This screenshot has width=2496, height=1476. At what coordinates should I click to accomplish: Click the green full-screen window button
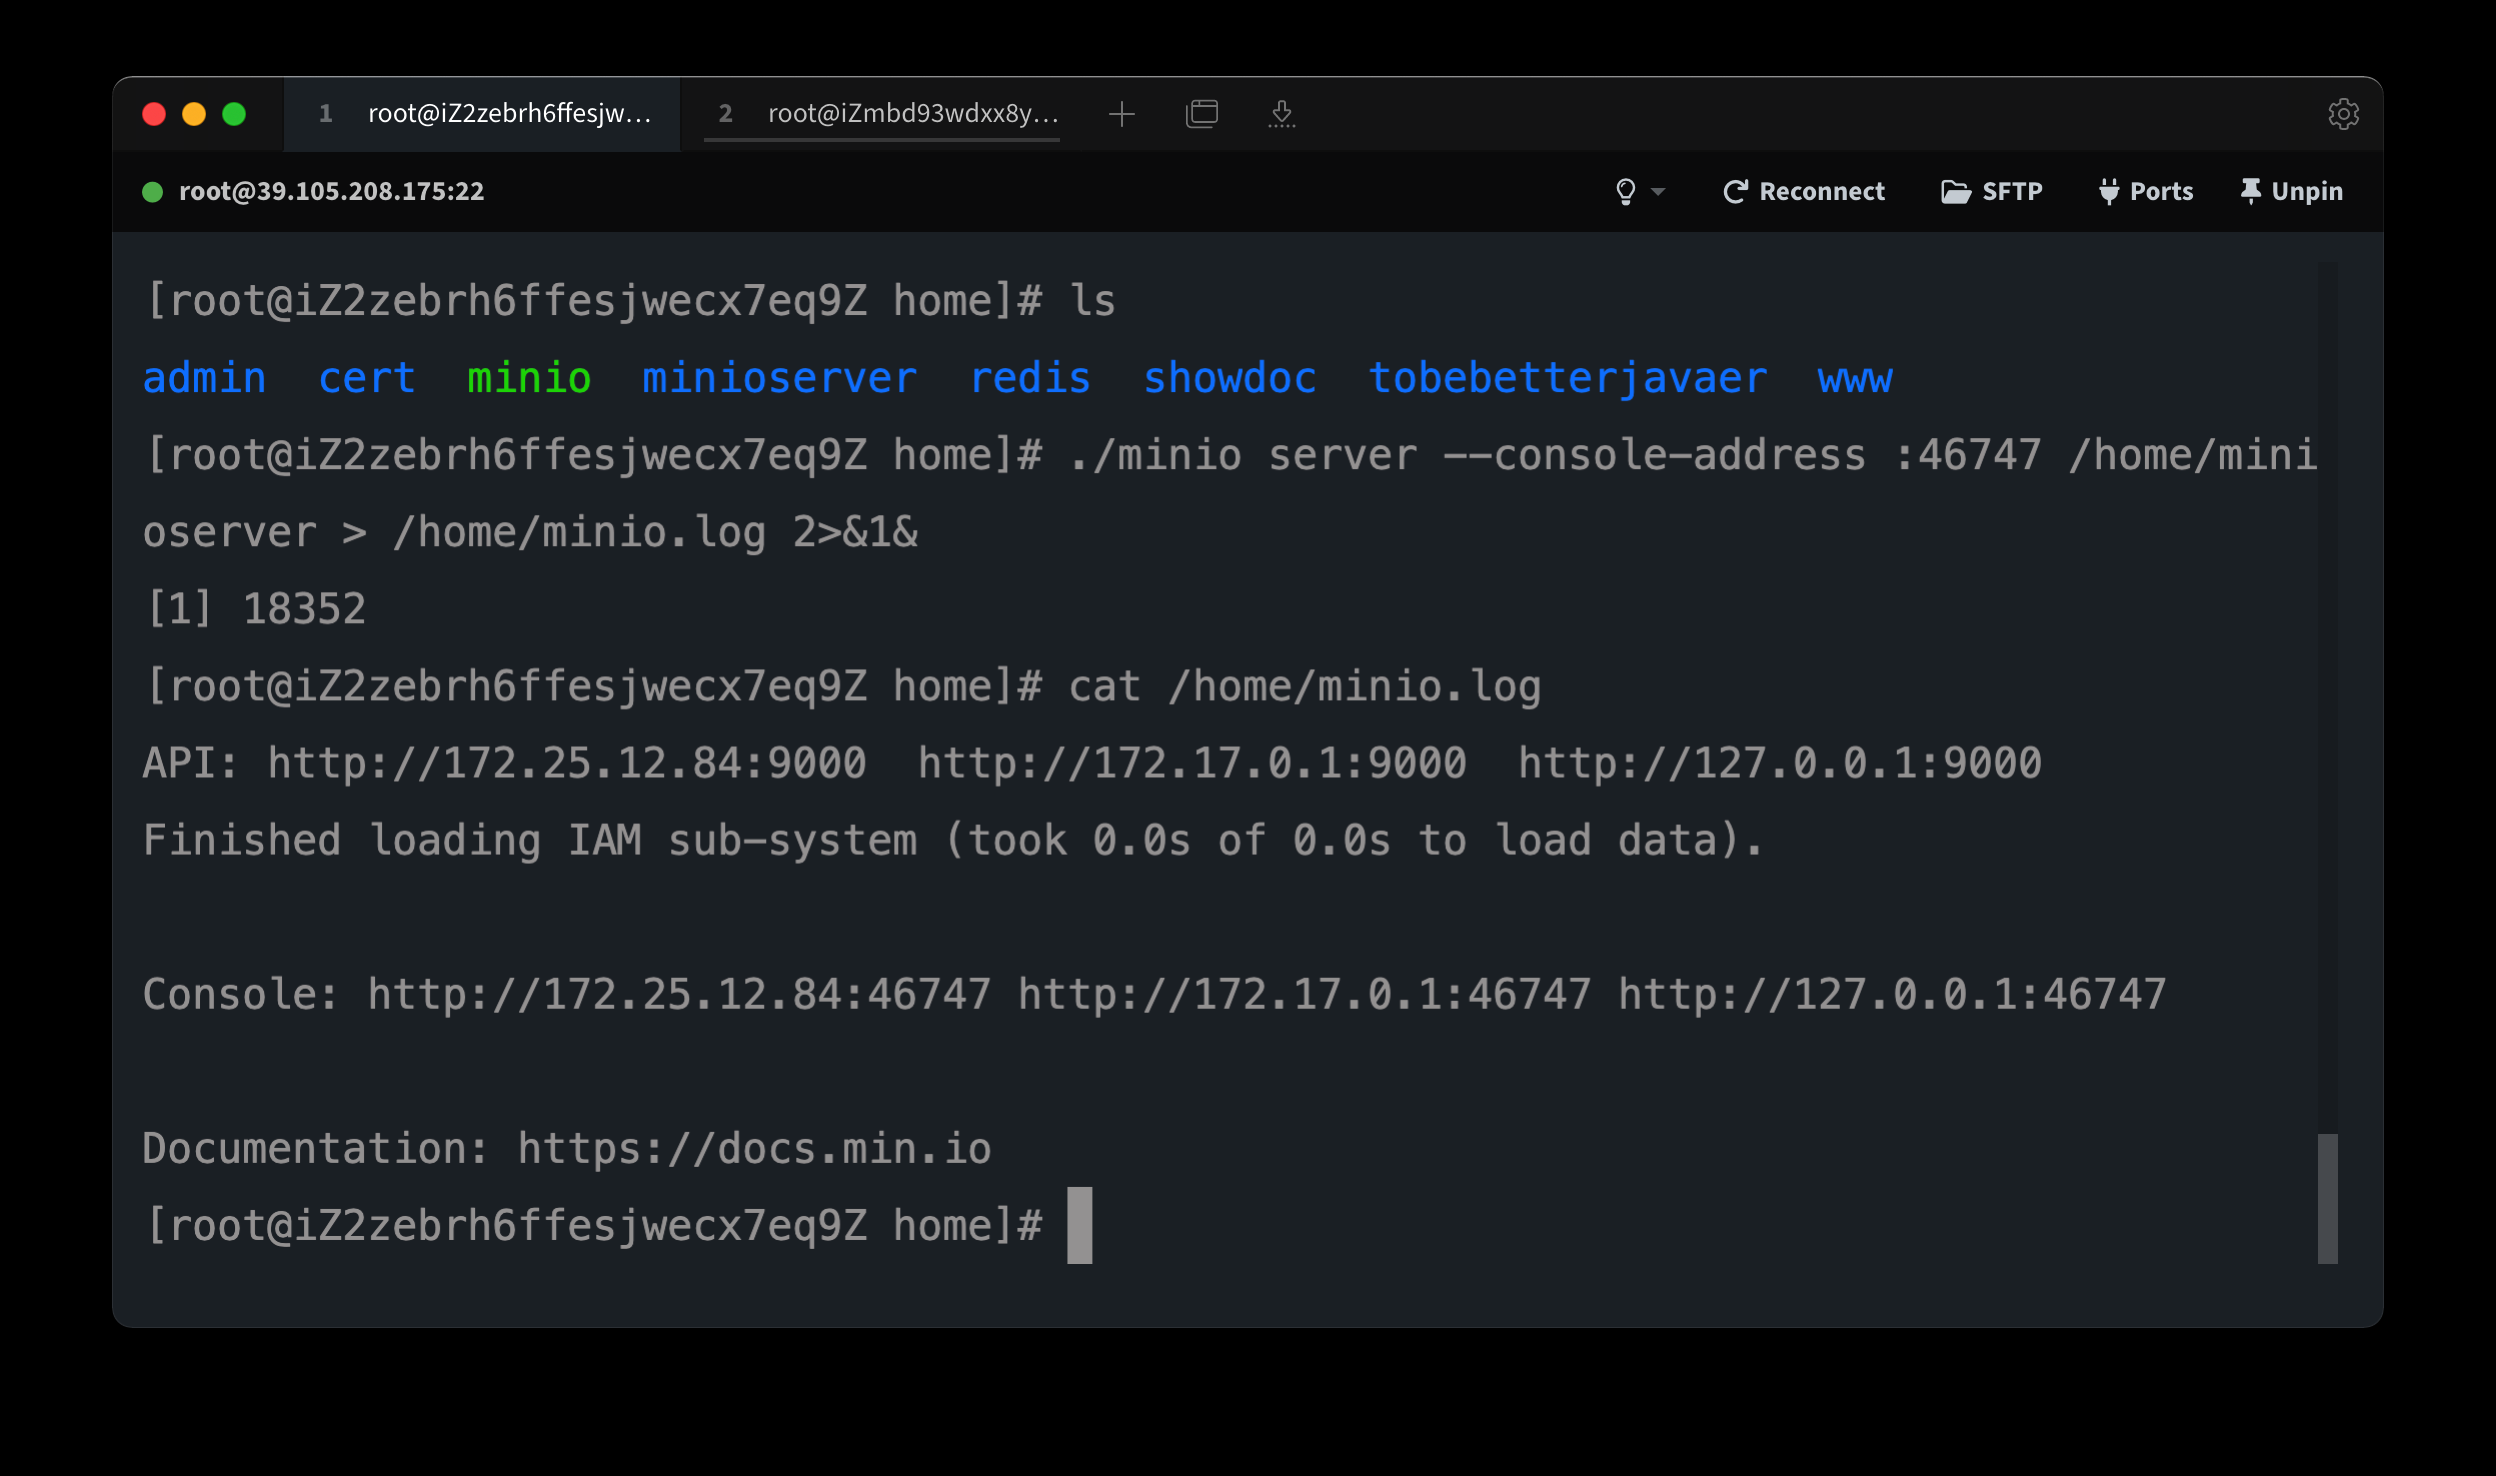pyautogui.click(x=234, y=114)
